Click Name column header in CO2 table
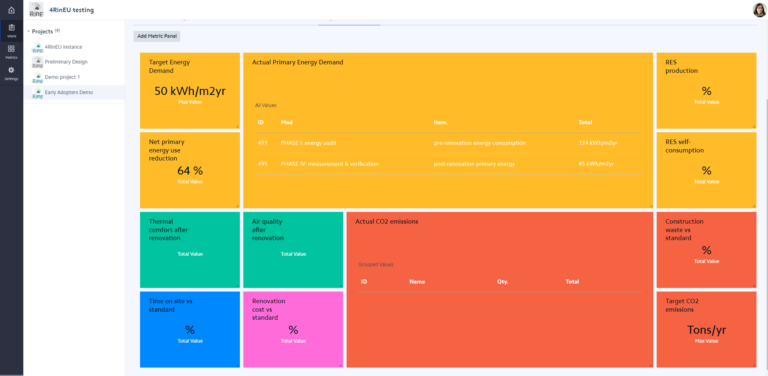The height and width of the screenshot is (376, 768). point(417,282)
